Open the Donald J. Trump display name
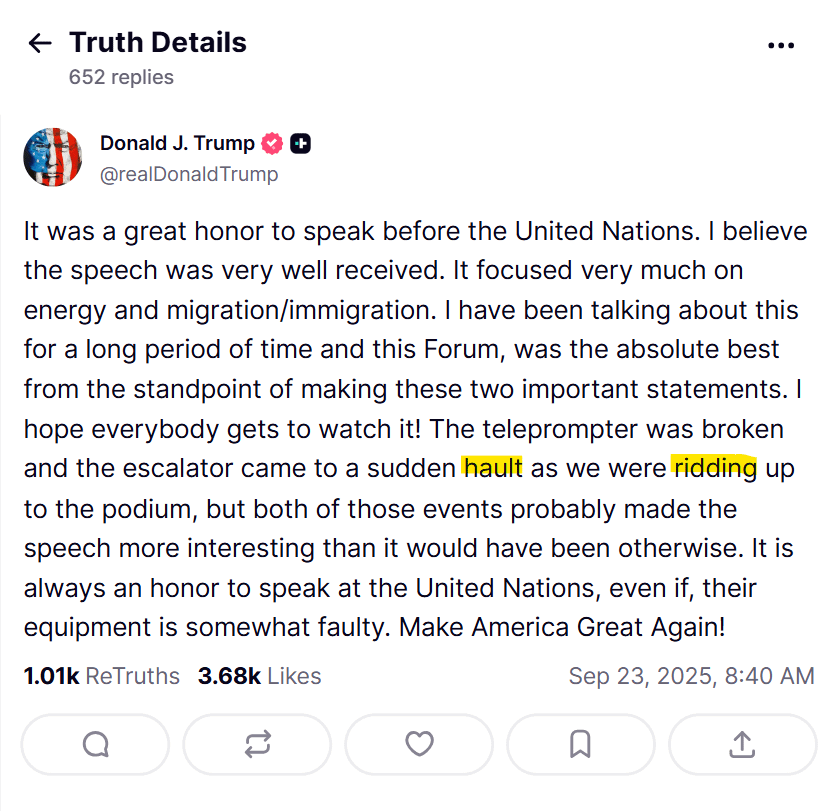 click(x=177, y=143)
